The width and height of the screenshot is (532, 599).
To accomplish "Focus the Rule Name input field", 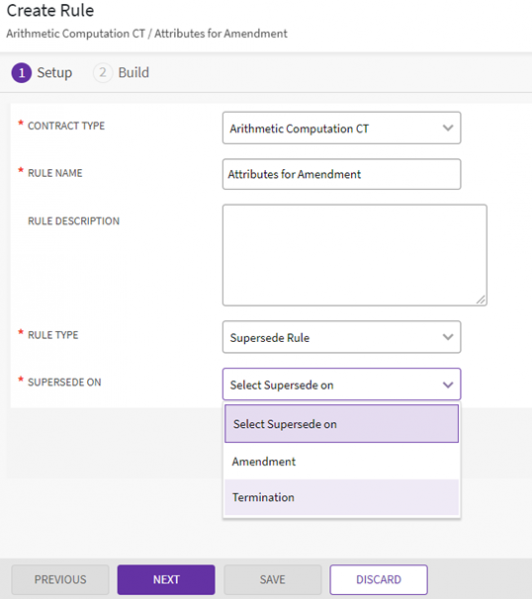I will coord(341,174).
